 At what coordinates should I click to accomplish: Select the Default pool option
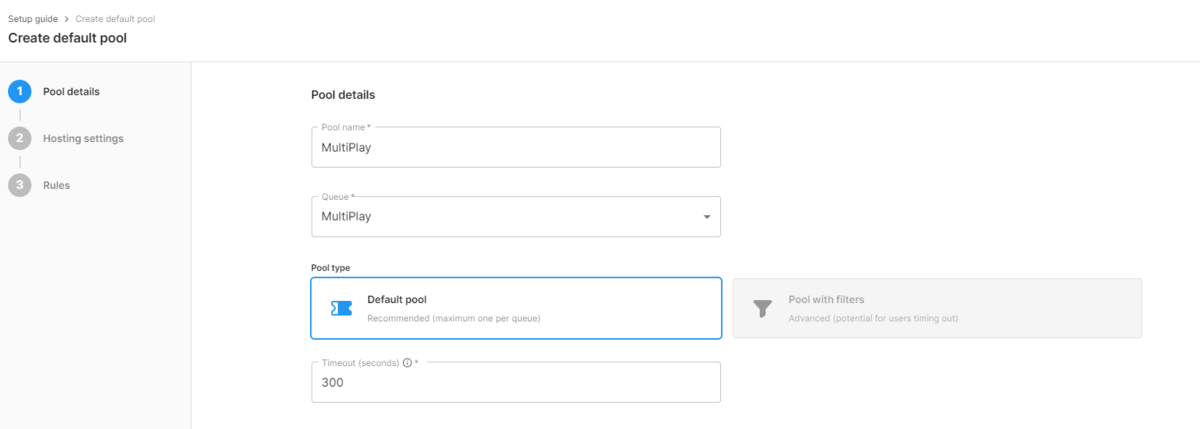point(516,308)
